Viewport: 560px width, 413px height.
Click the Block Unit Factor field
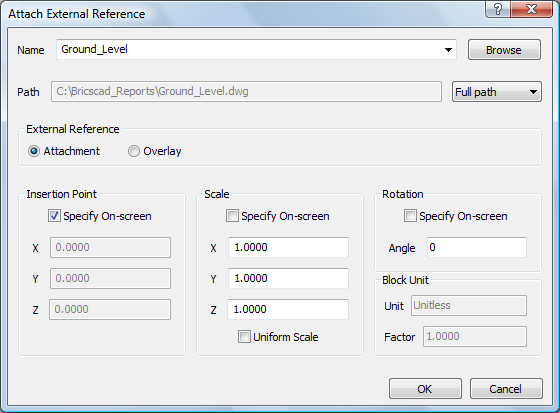(475, 336)
